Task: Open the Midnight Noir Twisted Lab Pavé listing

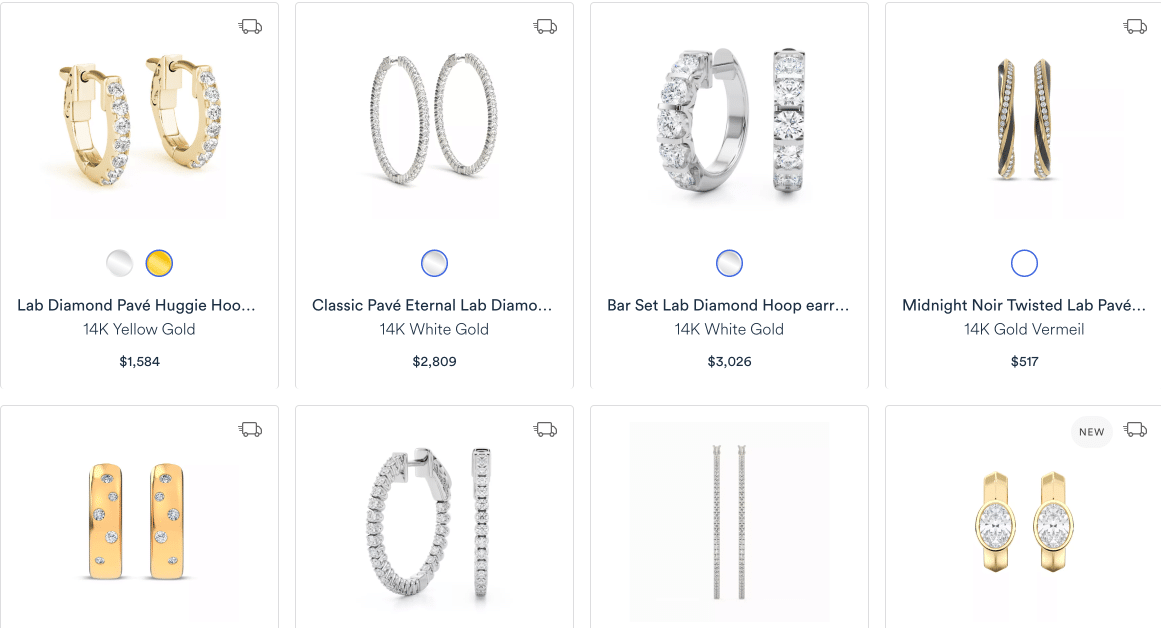Action: point(1024,305)
